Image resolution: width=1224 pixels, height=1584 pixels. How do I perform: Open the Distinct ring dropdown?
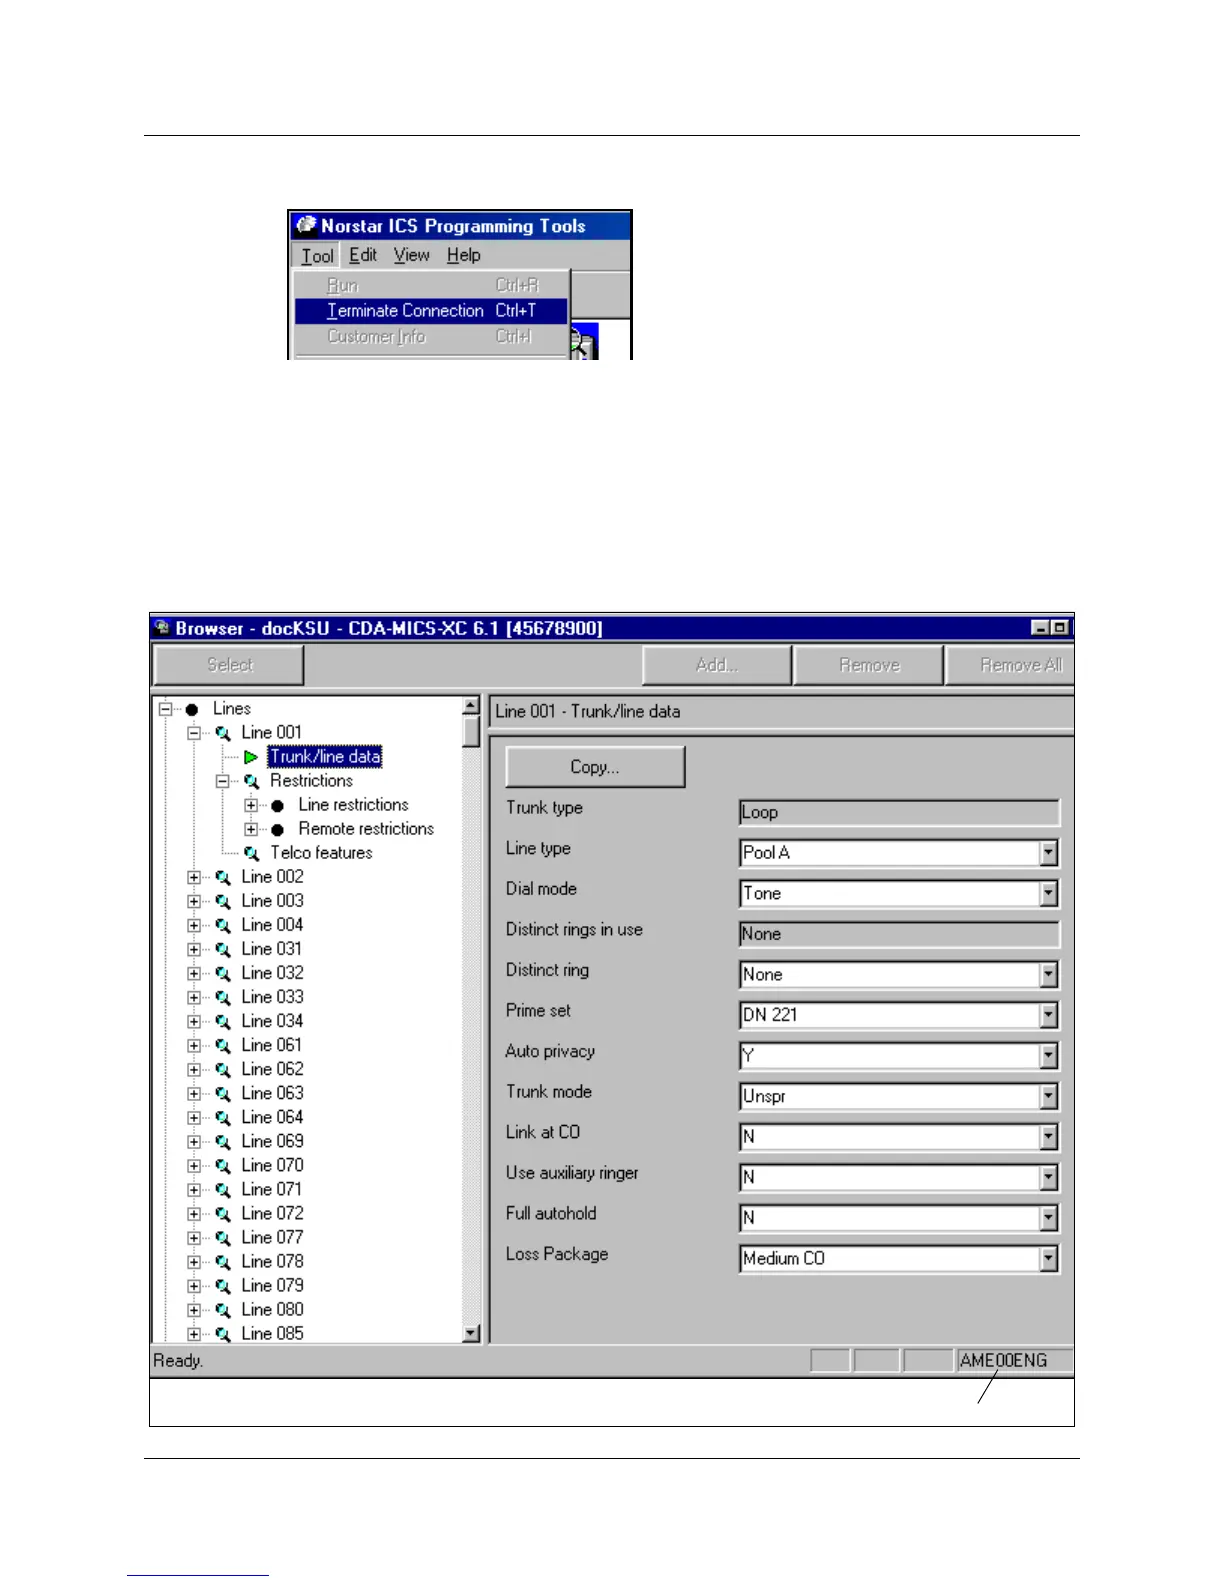pos(1048,975)
